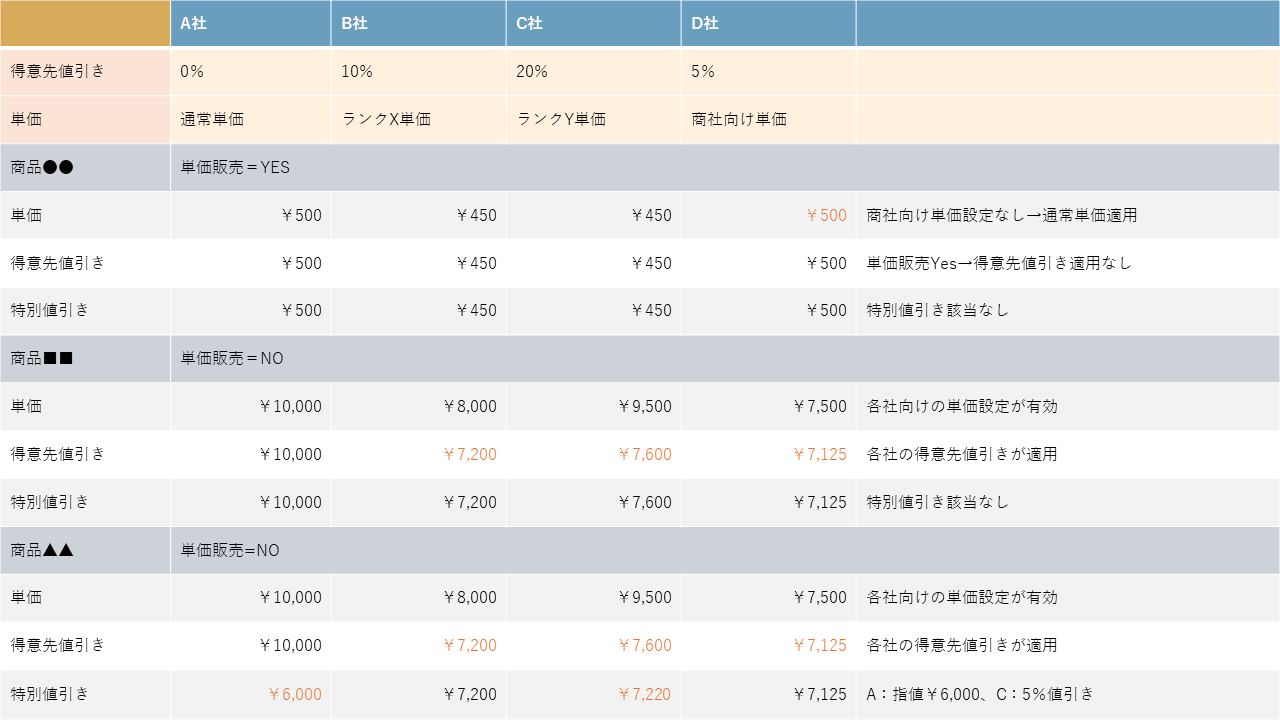This screenshot has width=1280, height=720.
Task: Select 商品▲▲ 特別値引き ￥7,125 for D社
Action: (x=768, y=694)
